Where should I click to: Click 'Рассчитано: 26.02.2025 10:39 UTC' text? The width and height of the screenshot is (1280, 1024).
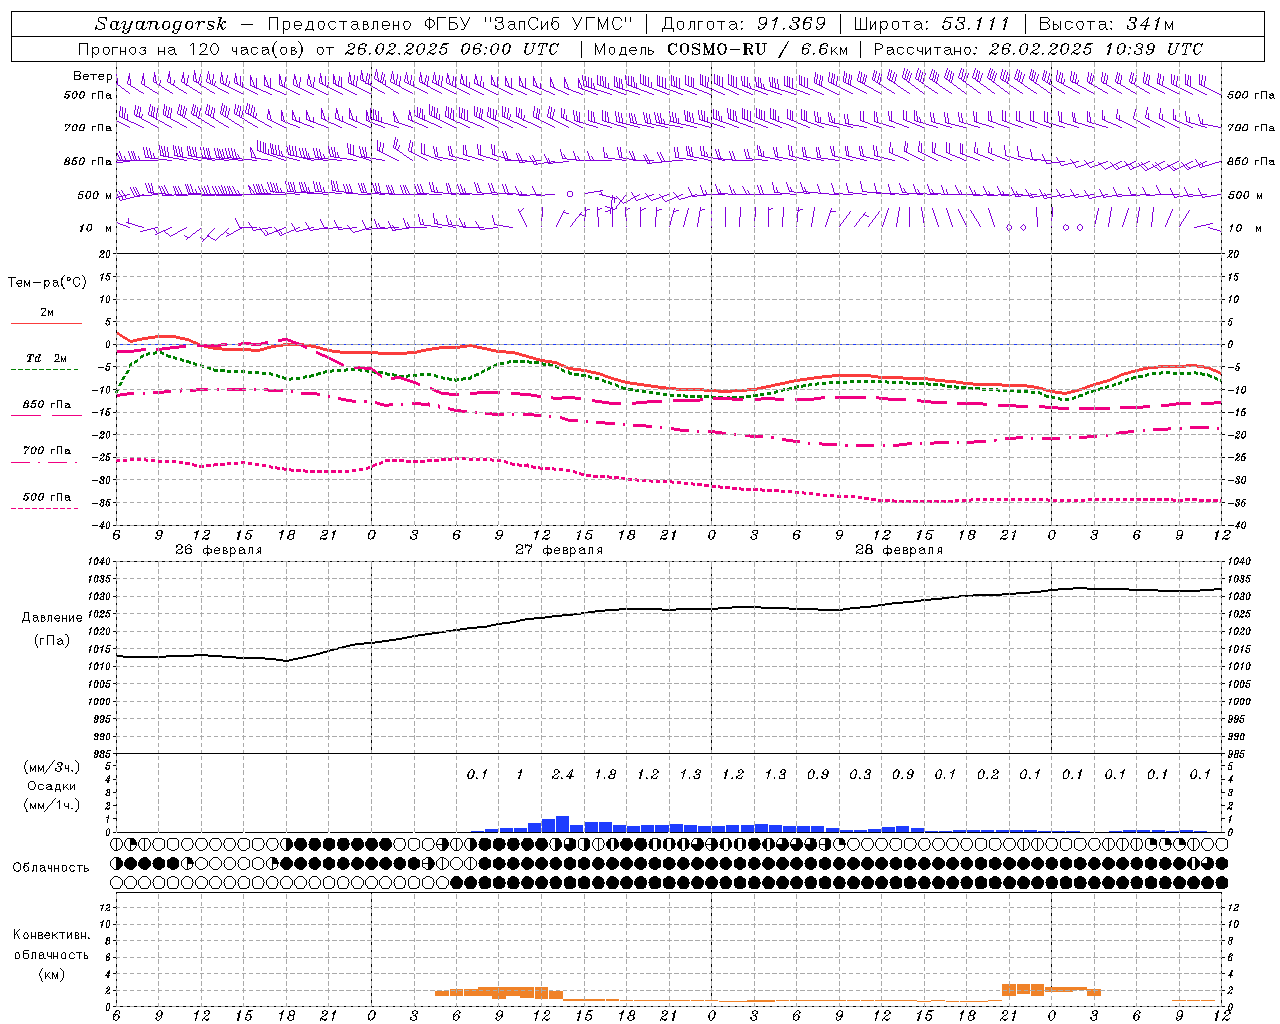[1038, 49]
